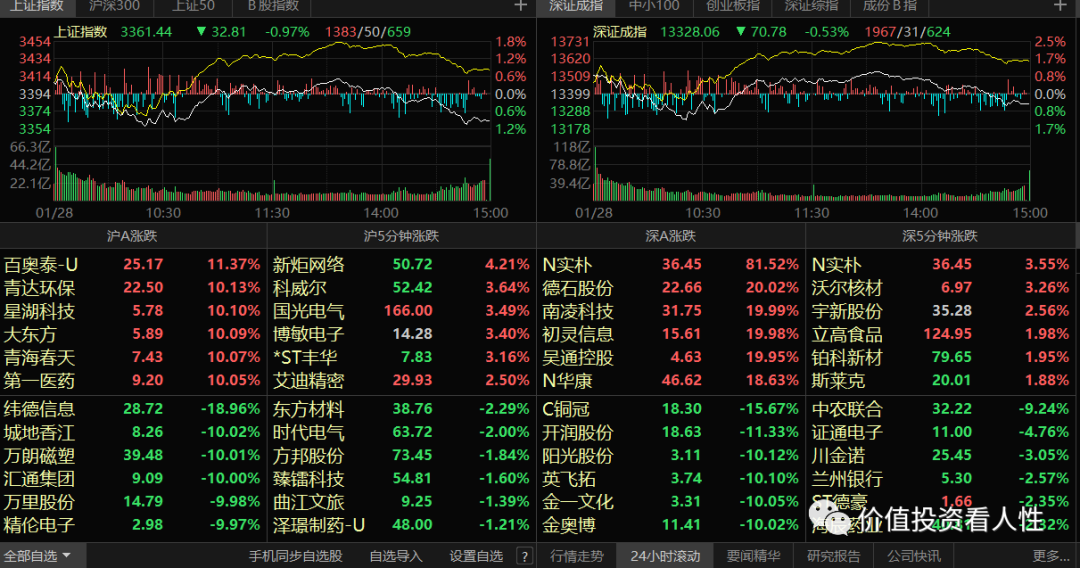Click the 深A涨跌 column header
The width and height of the screenshot is (1080, 568).
(671, 236)
